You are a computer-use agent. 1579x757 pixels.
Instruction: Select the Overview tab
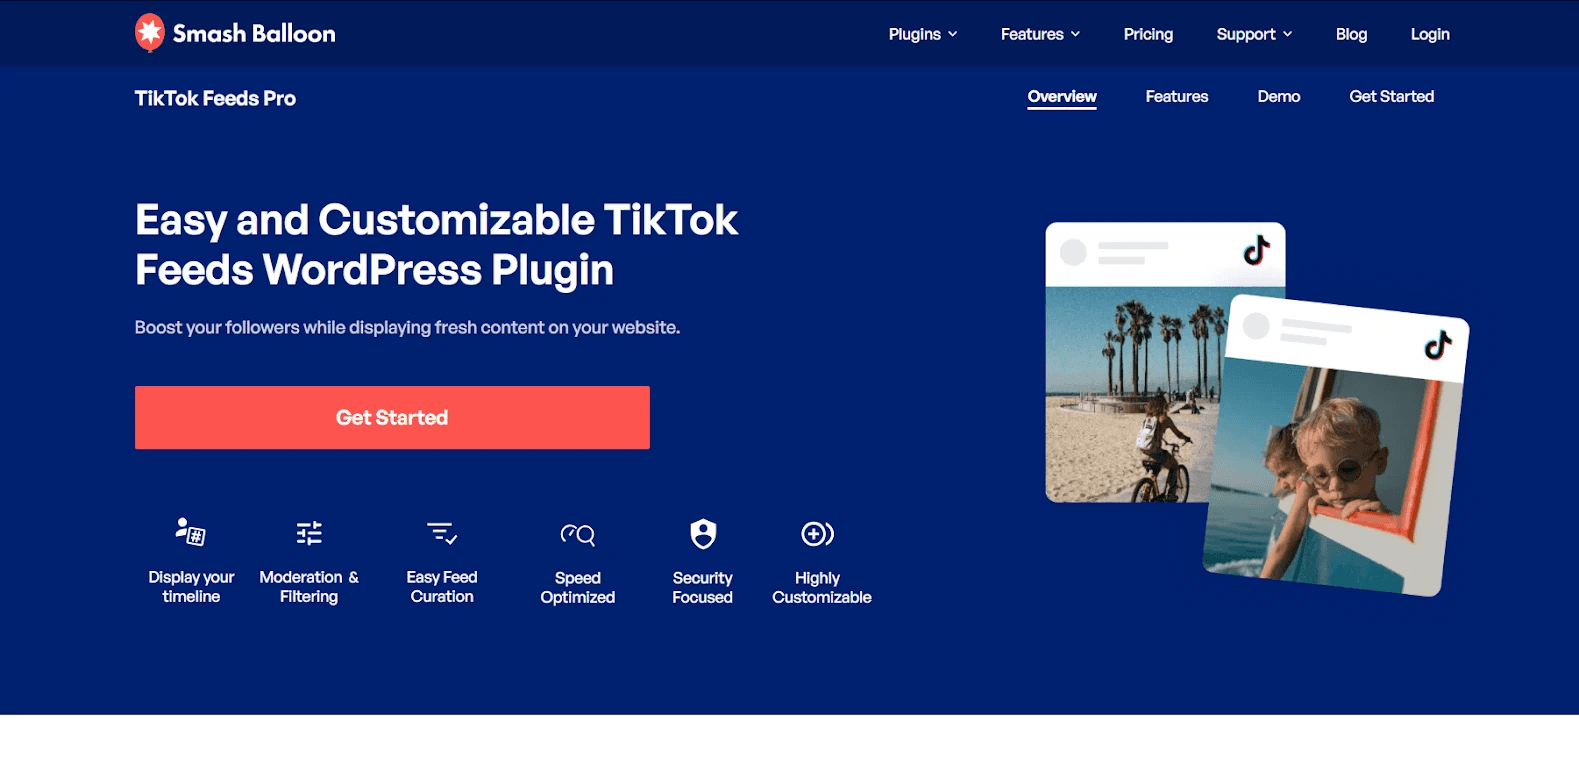(1062, 97)
